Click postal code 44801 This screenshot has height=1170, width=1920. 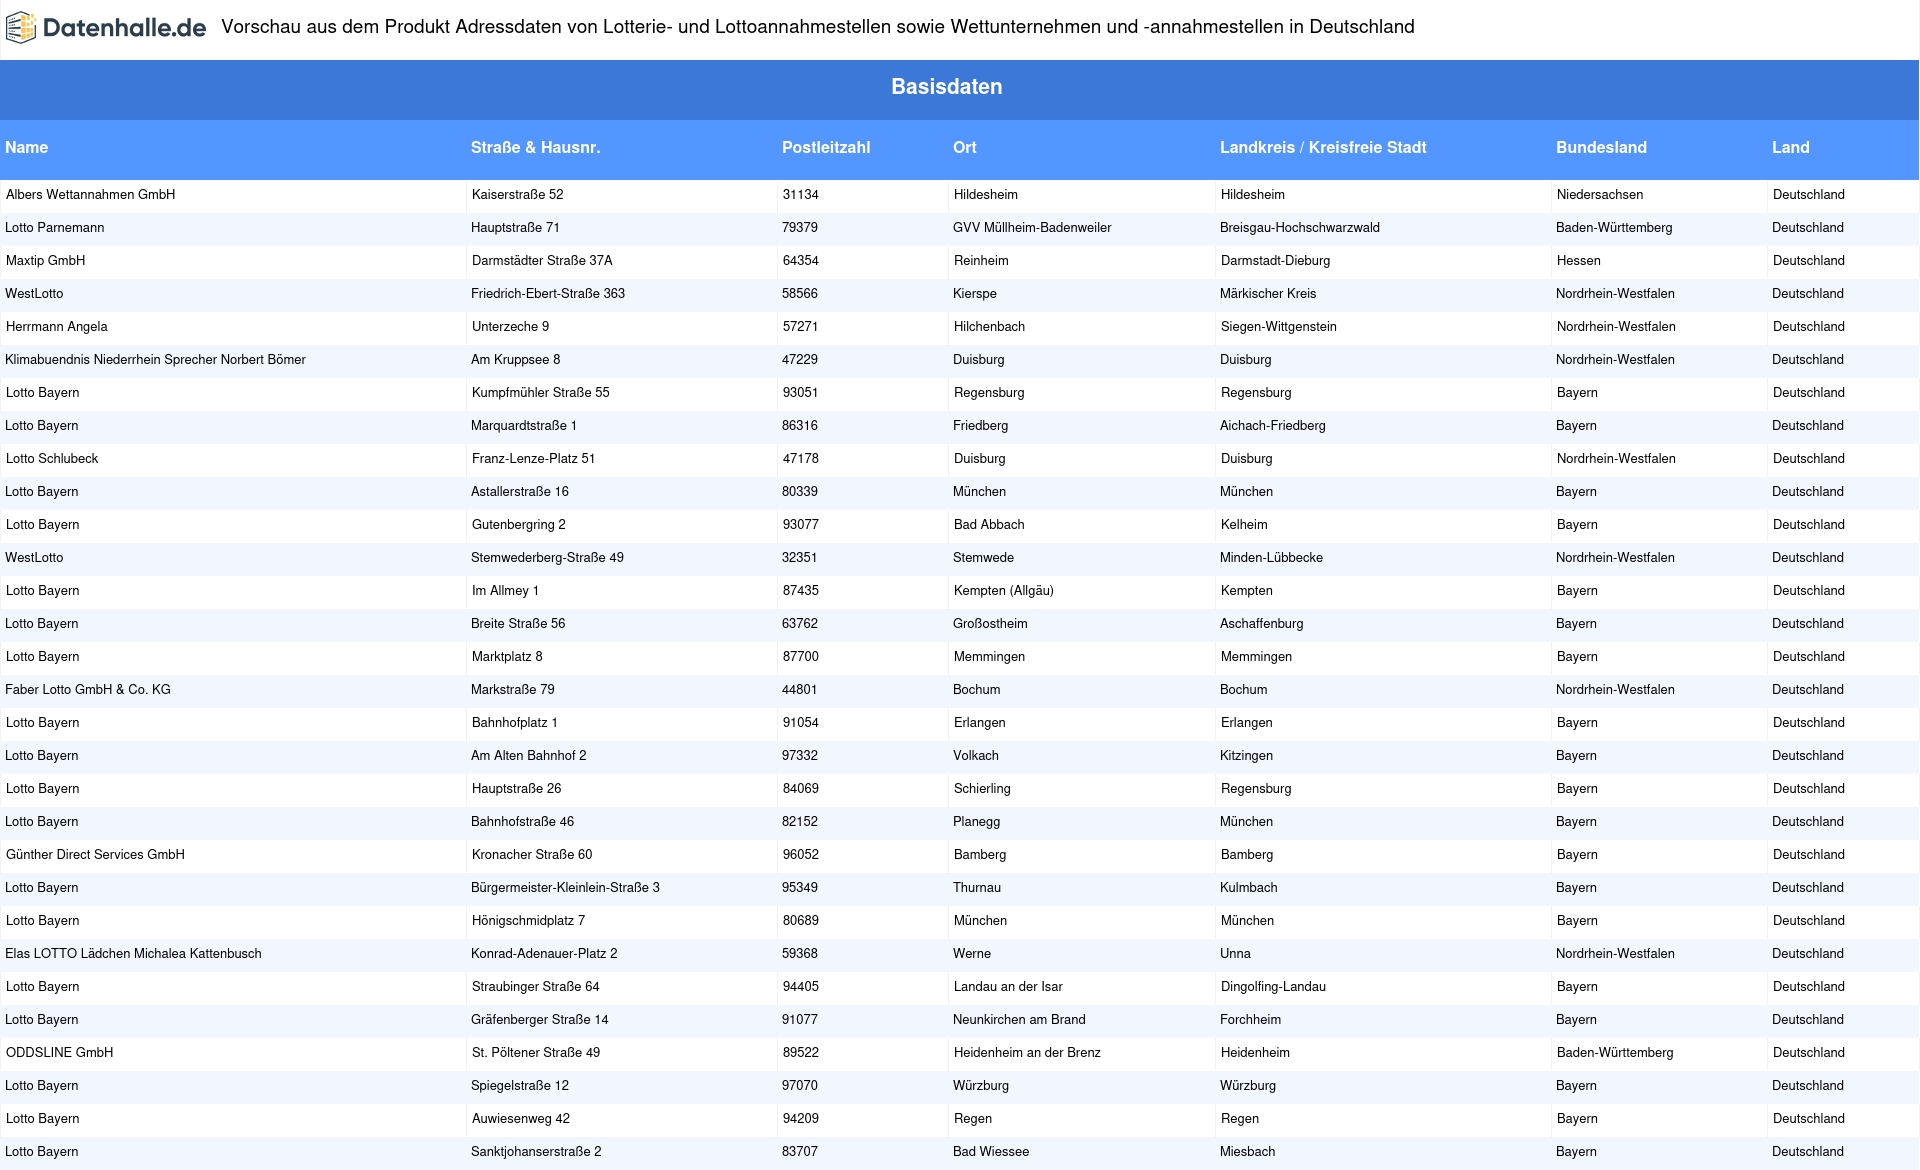click(800, 690)
